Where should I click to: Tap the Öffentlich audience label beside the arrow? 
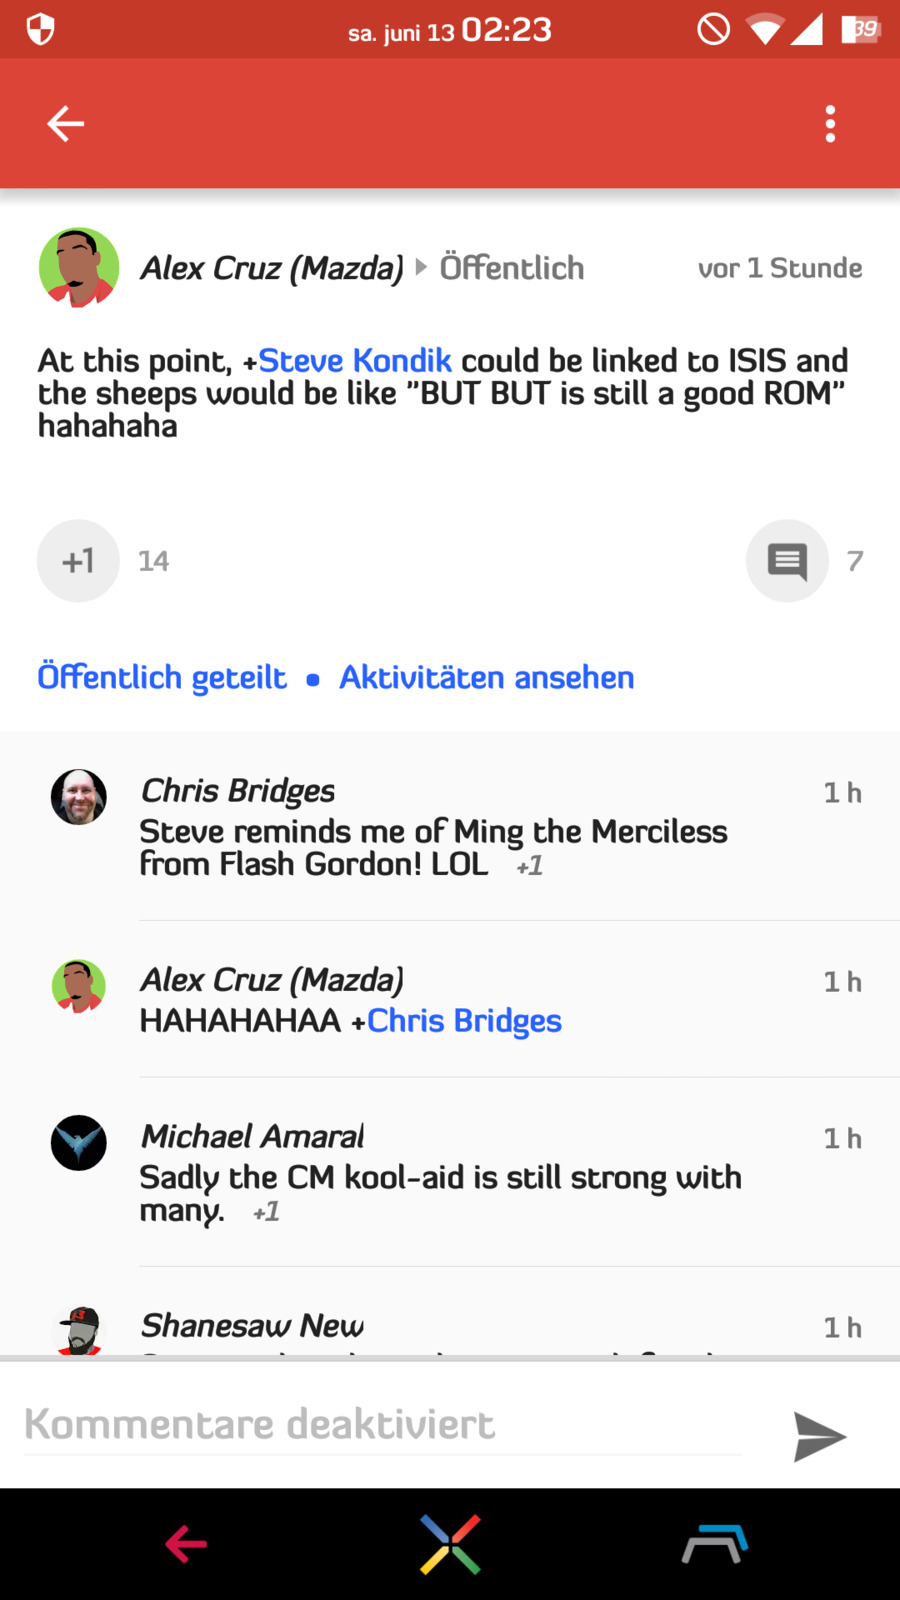click(512, 268)
